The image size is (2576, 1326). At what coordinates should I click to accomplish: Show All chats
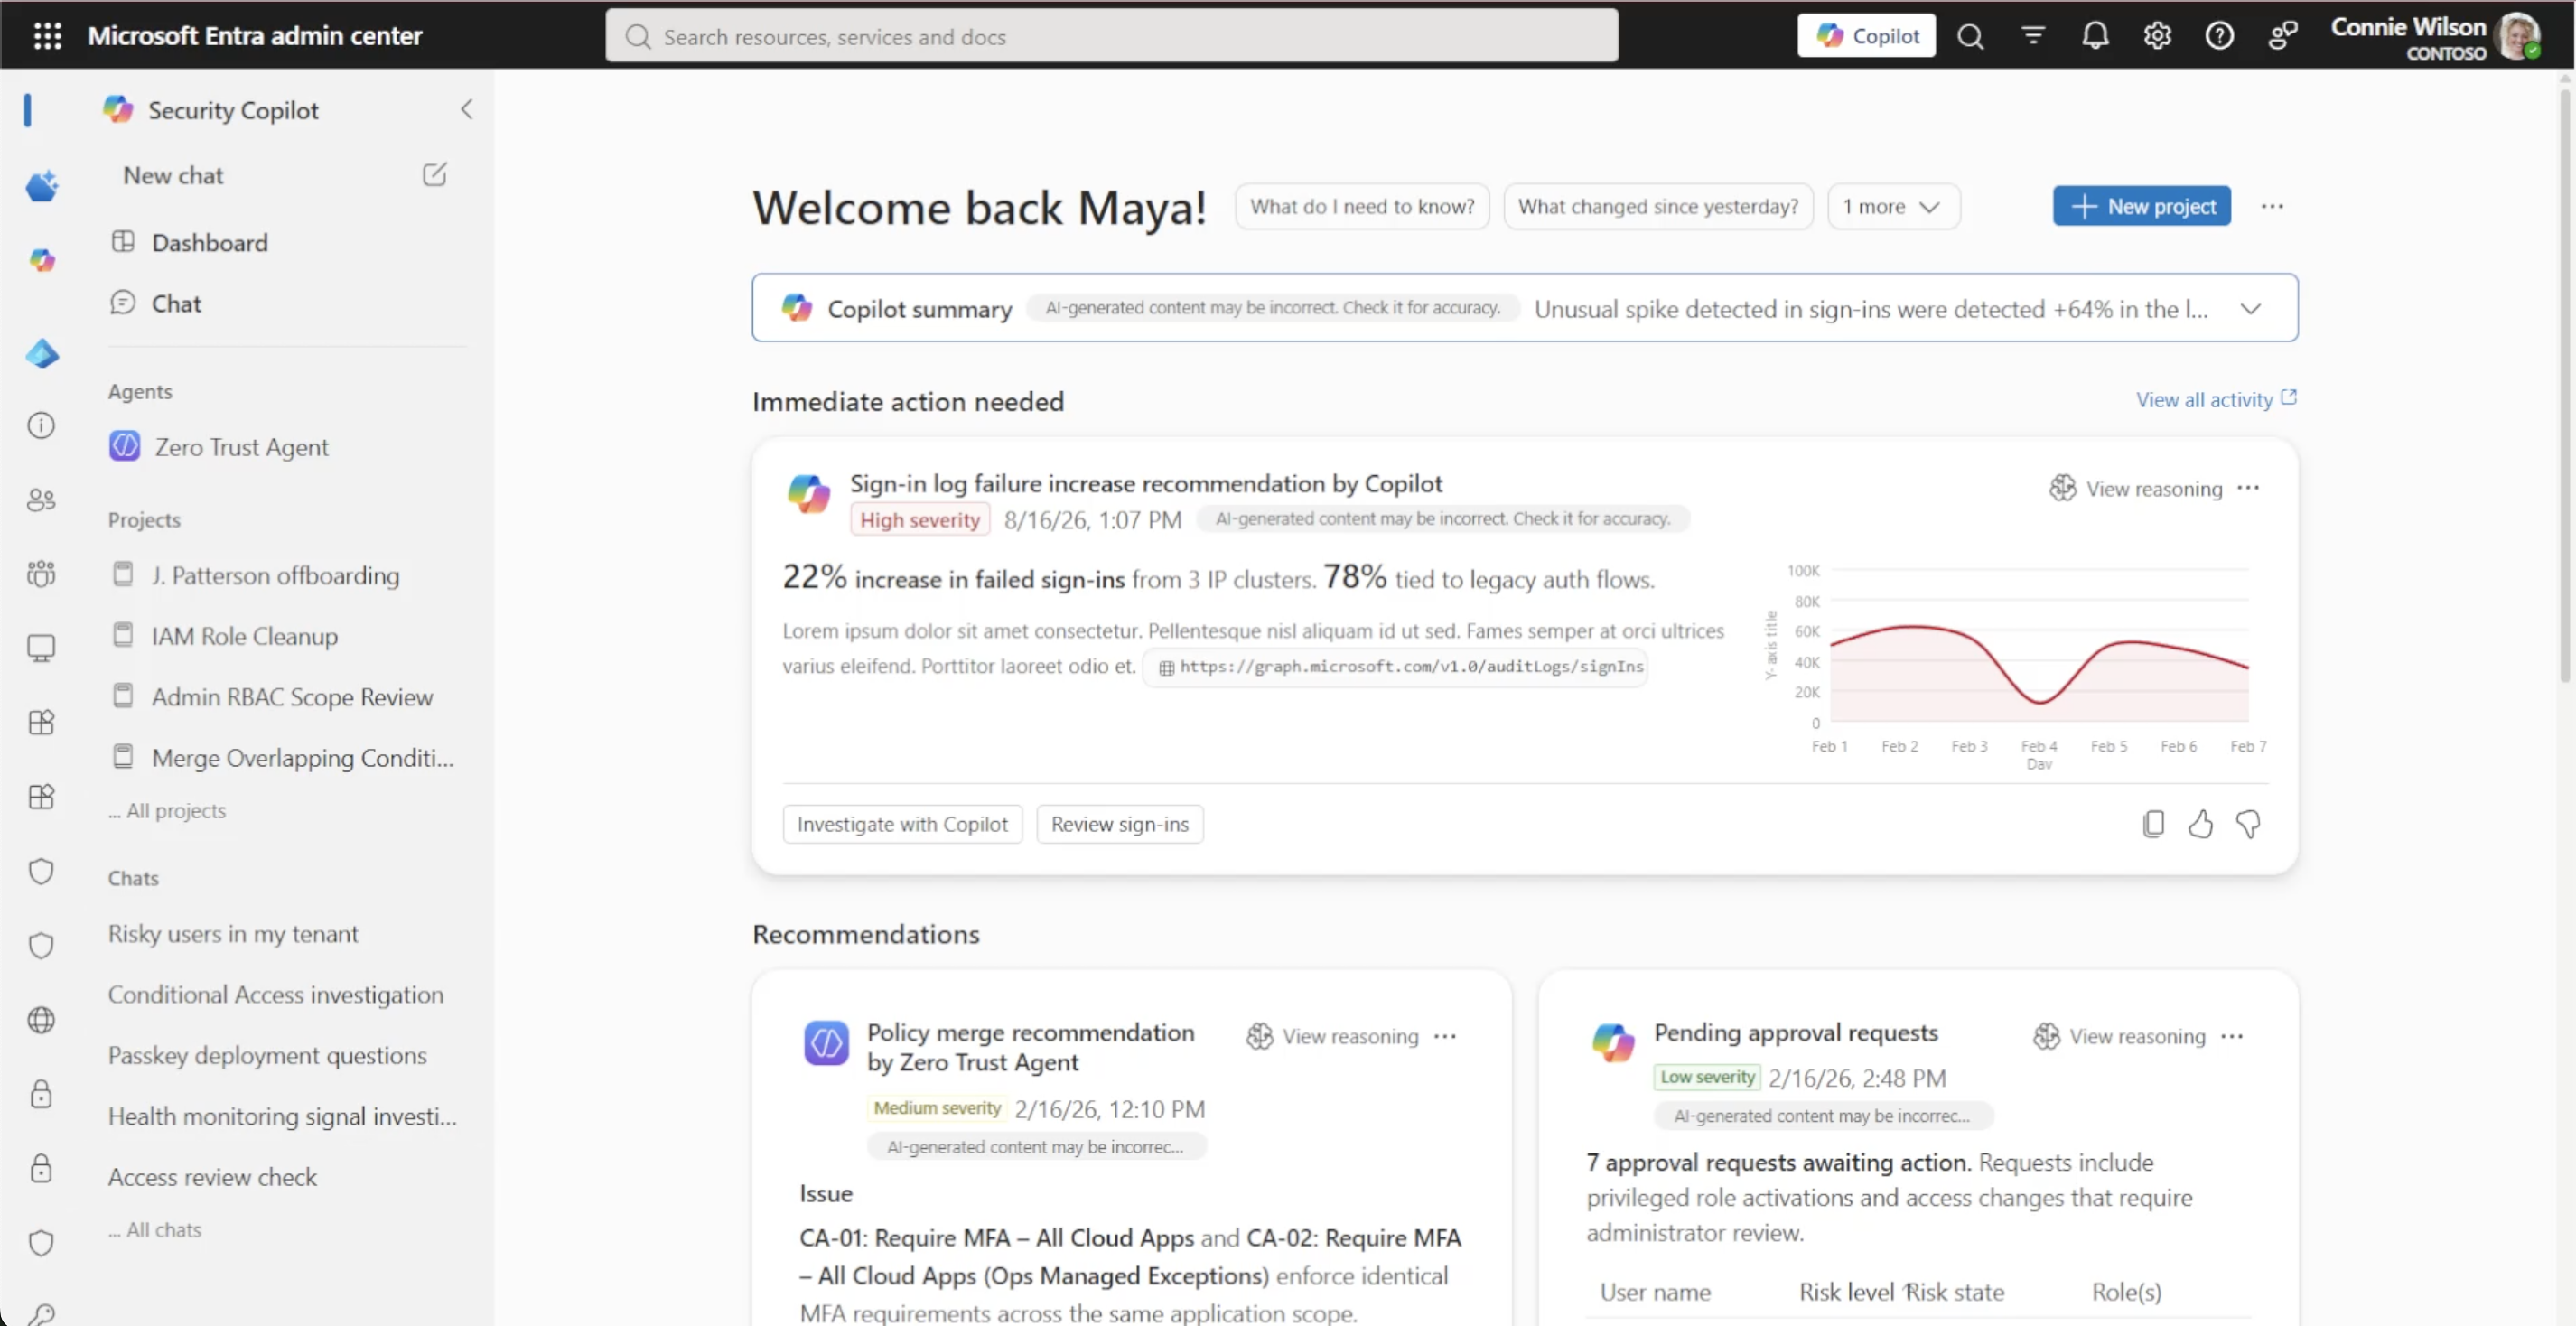click(155, 1230)
